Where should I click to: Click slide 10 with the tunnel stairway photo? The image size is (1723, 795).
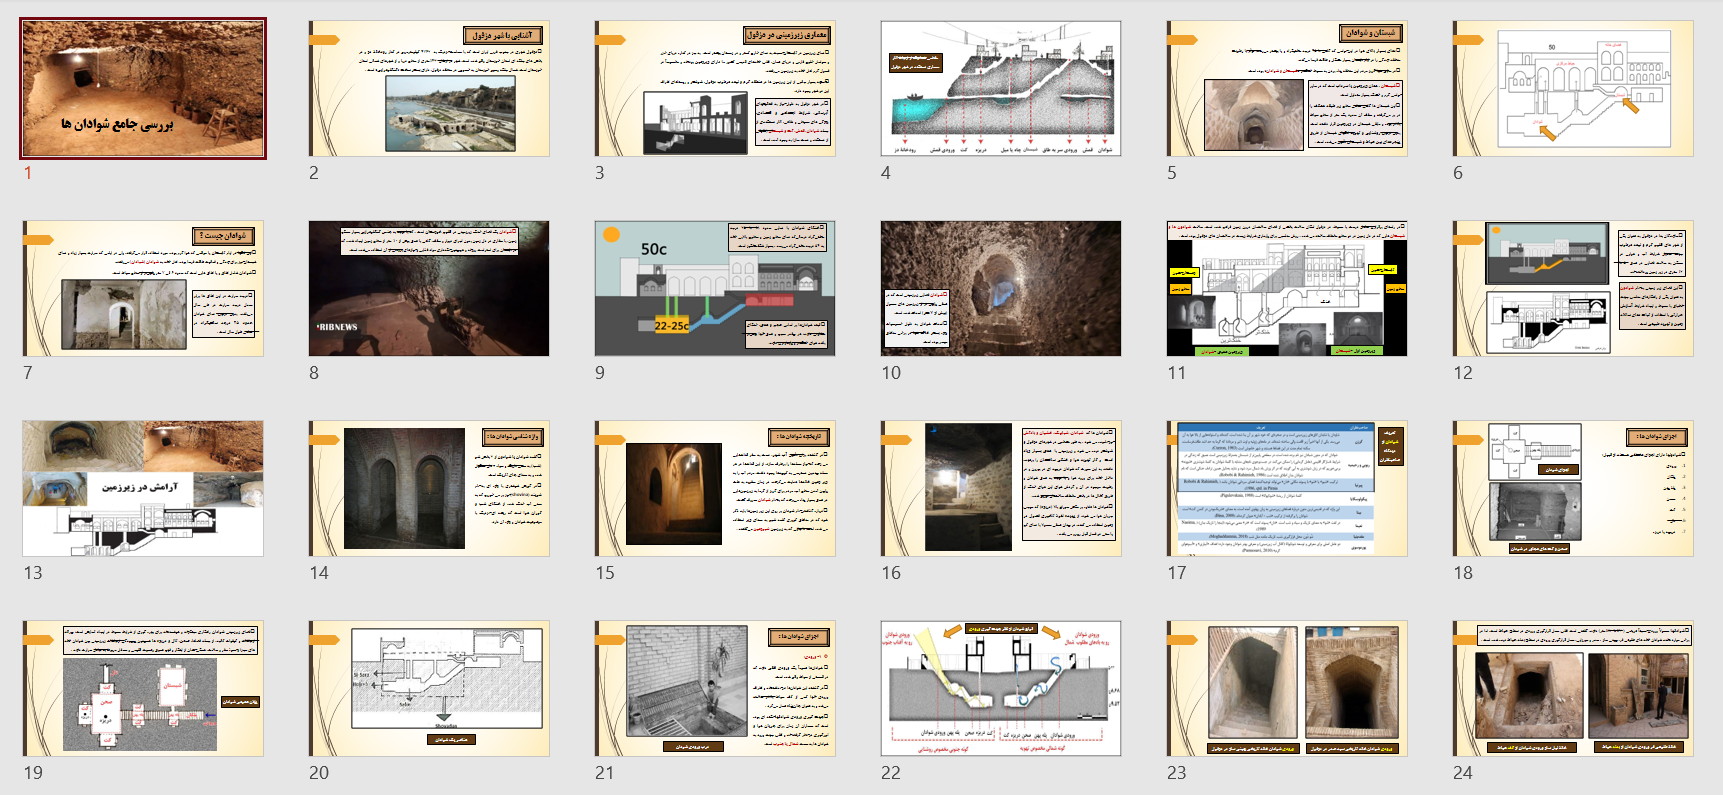(1000, 288)
